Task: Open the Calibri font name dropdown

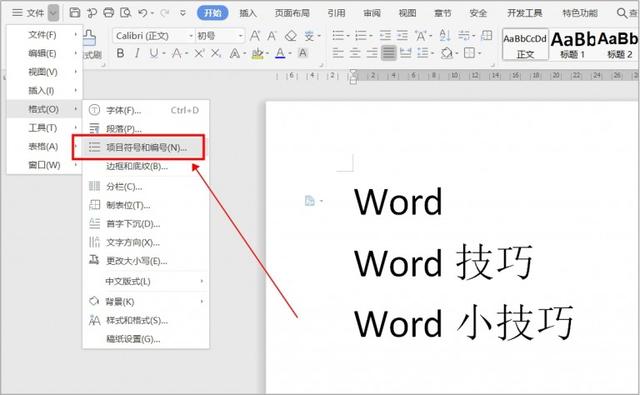Action: [153, 36]
